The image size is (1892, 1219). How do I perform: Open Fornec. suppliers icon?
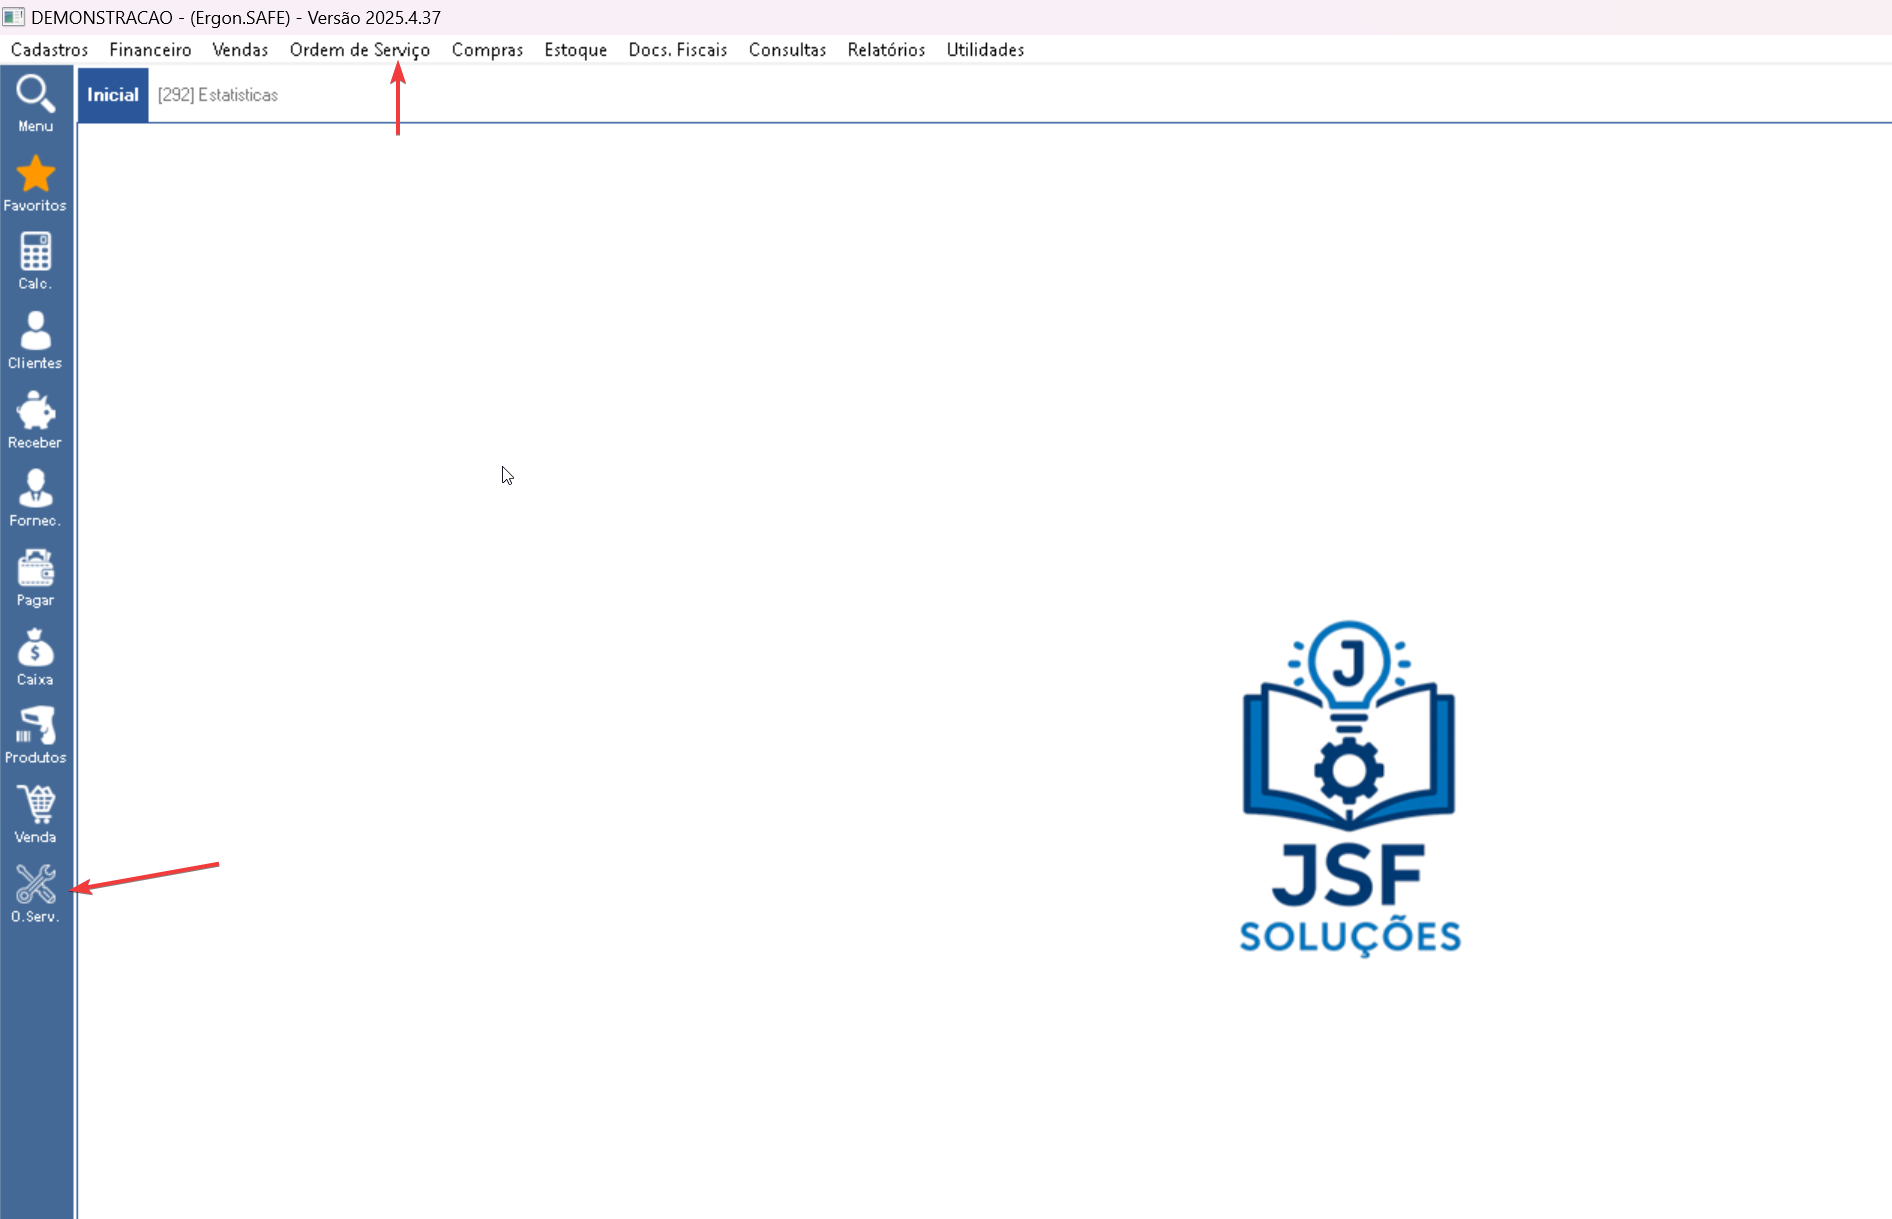pyautogui.click(x=35, y=498)
